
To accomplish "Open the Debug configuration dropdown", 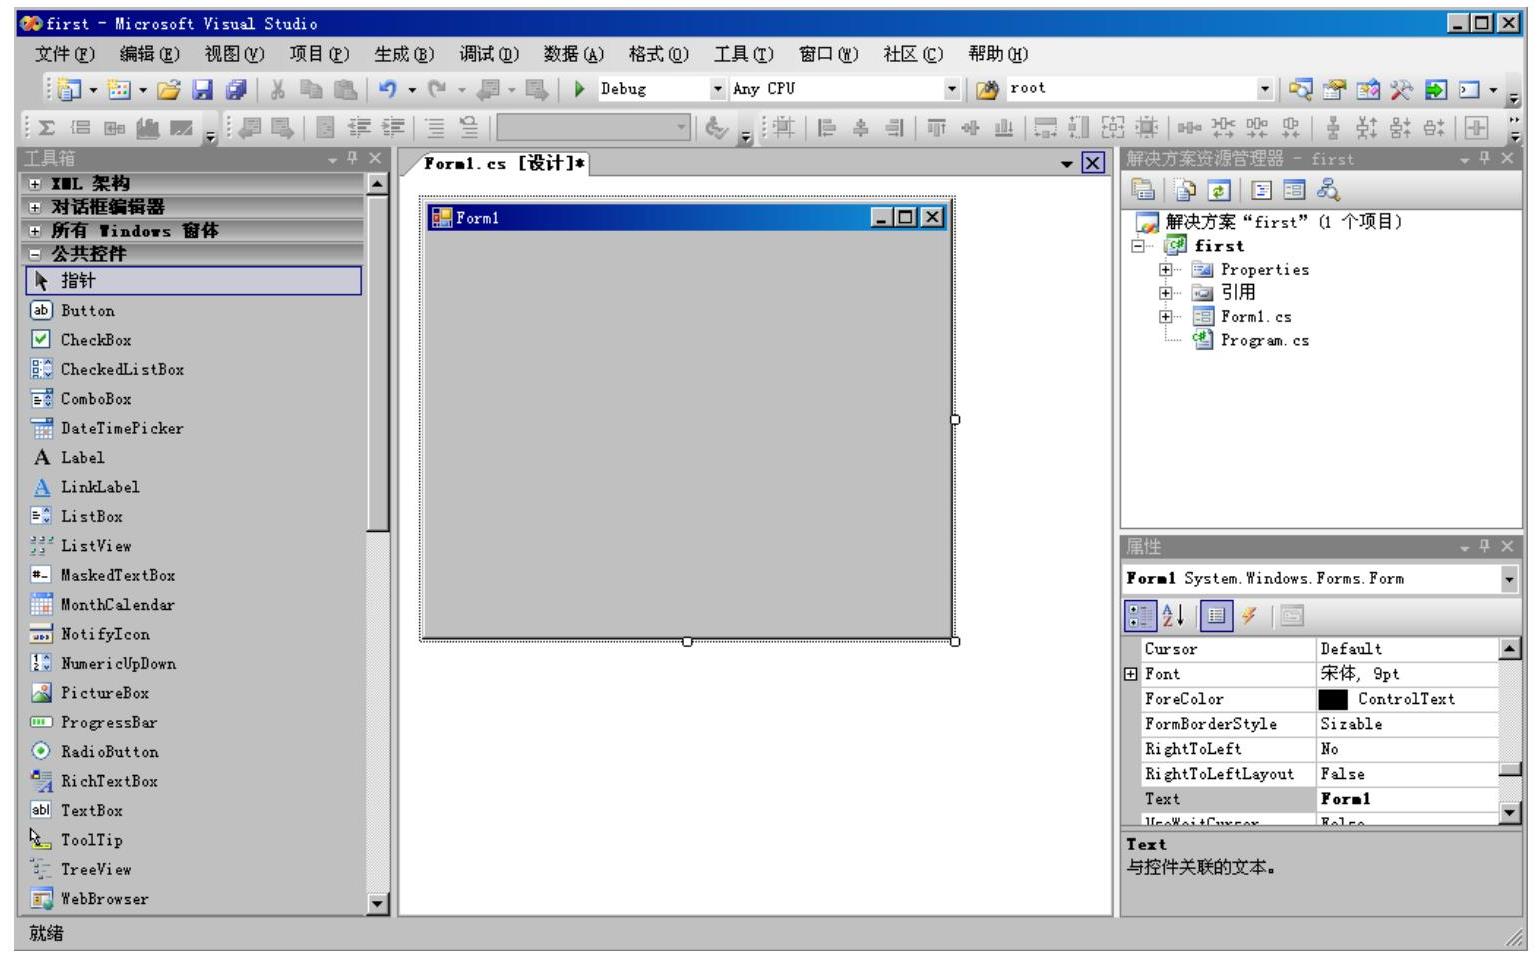I will point(717,90).
